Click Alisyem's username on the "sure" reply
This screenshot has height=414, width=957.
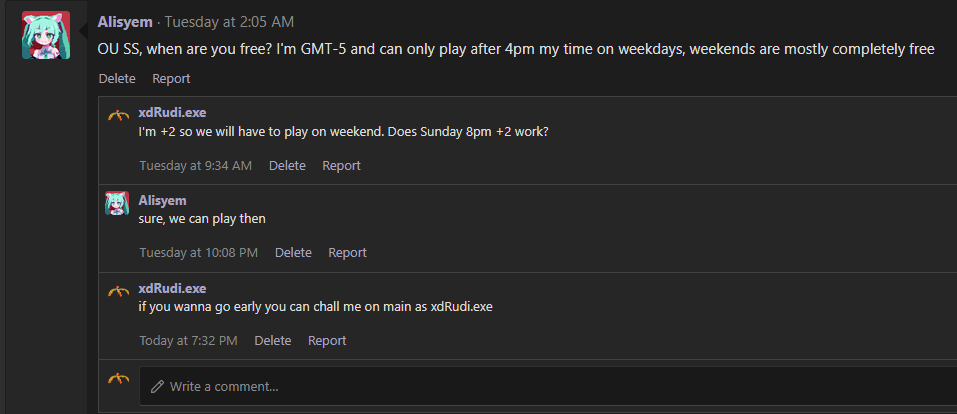162,200
